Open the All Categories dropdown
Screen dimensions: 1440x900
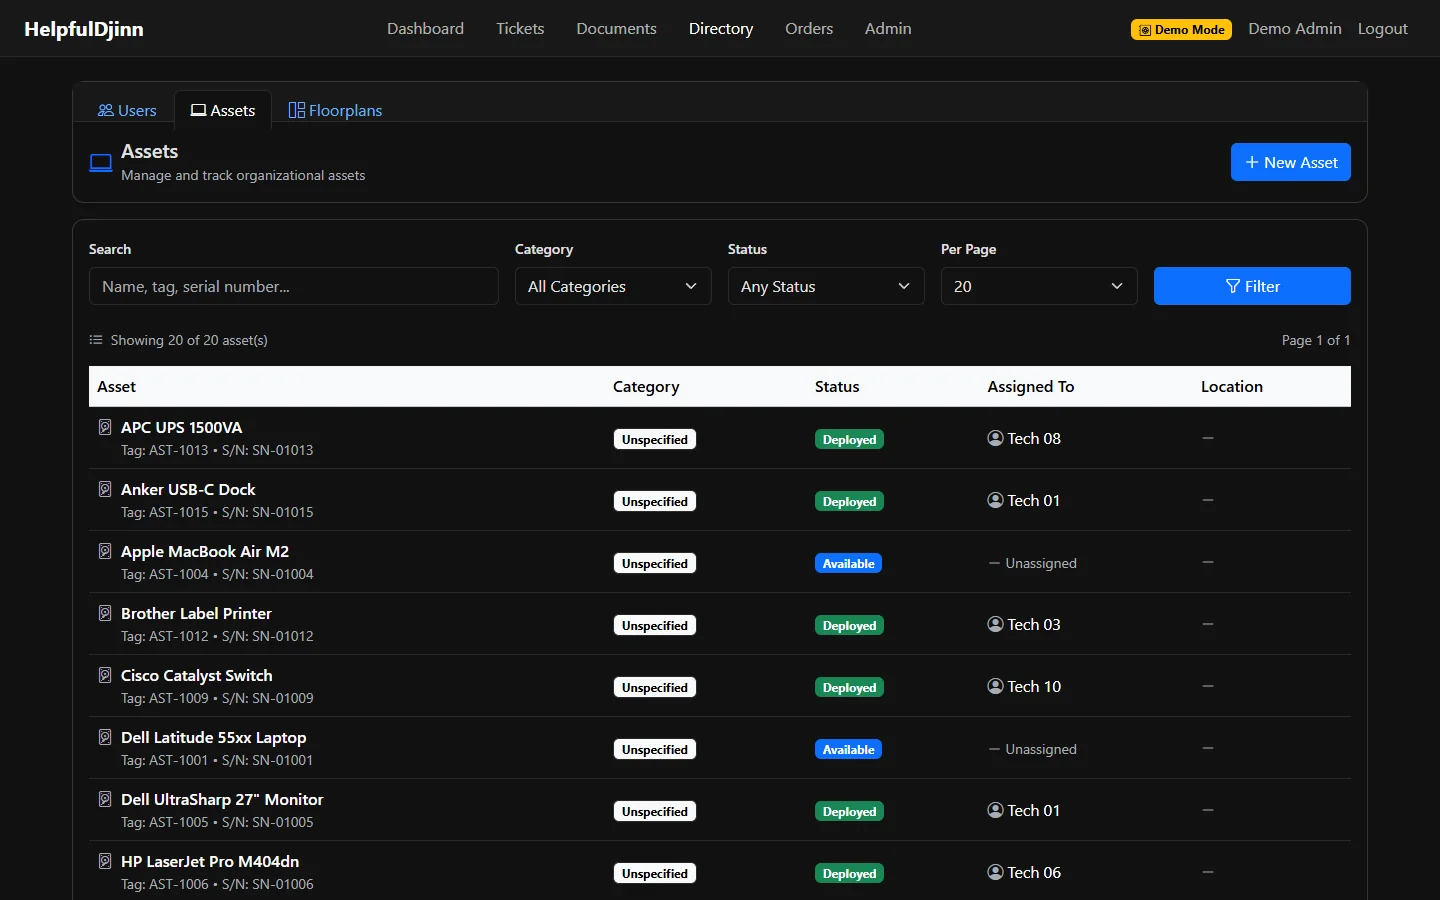click(613, 286)
